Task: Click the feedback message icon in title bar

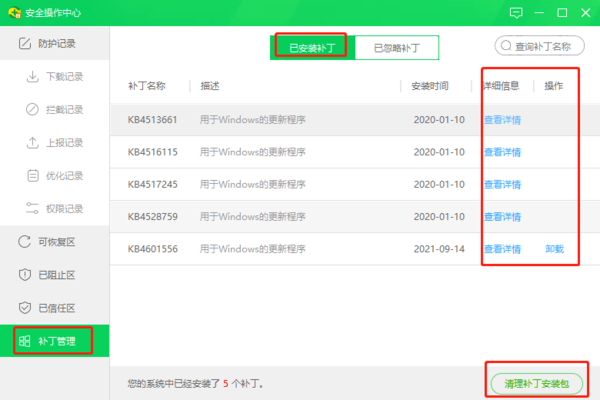Action: (516, 13)
